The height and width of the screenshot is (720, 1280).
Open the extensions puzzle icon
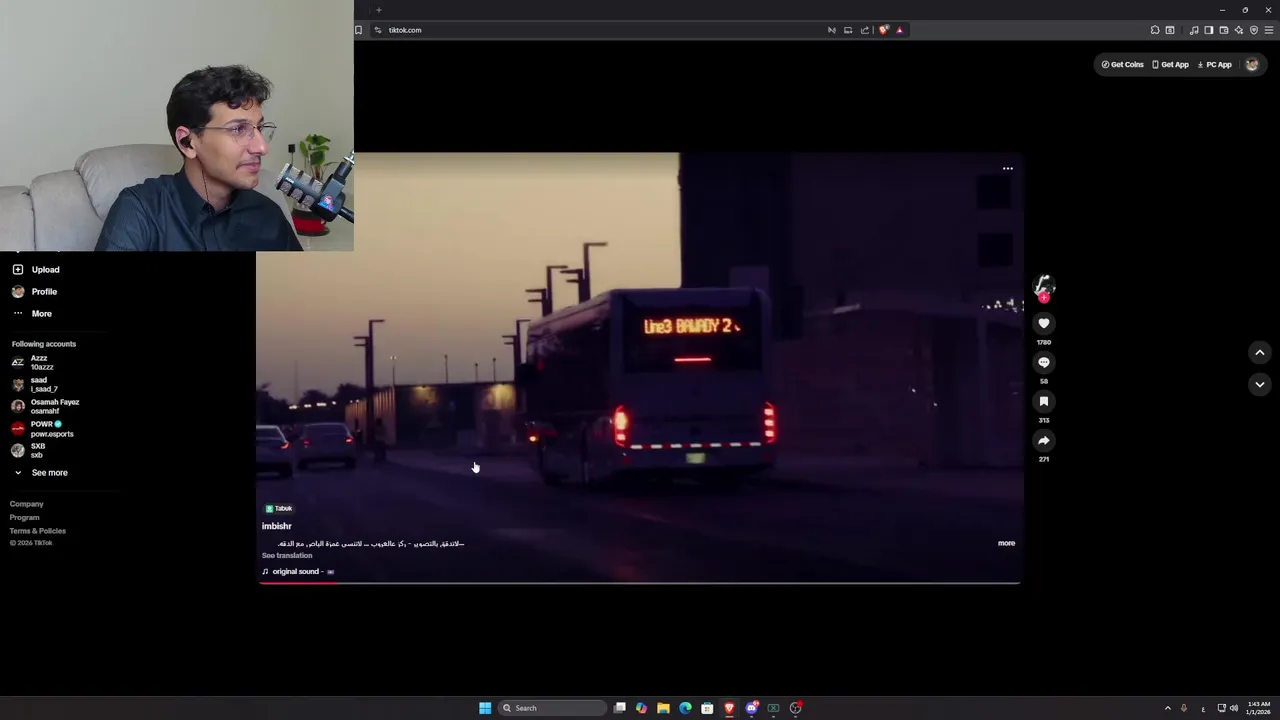1155,30
